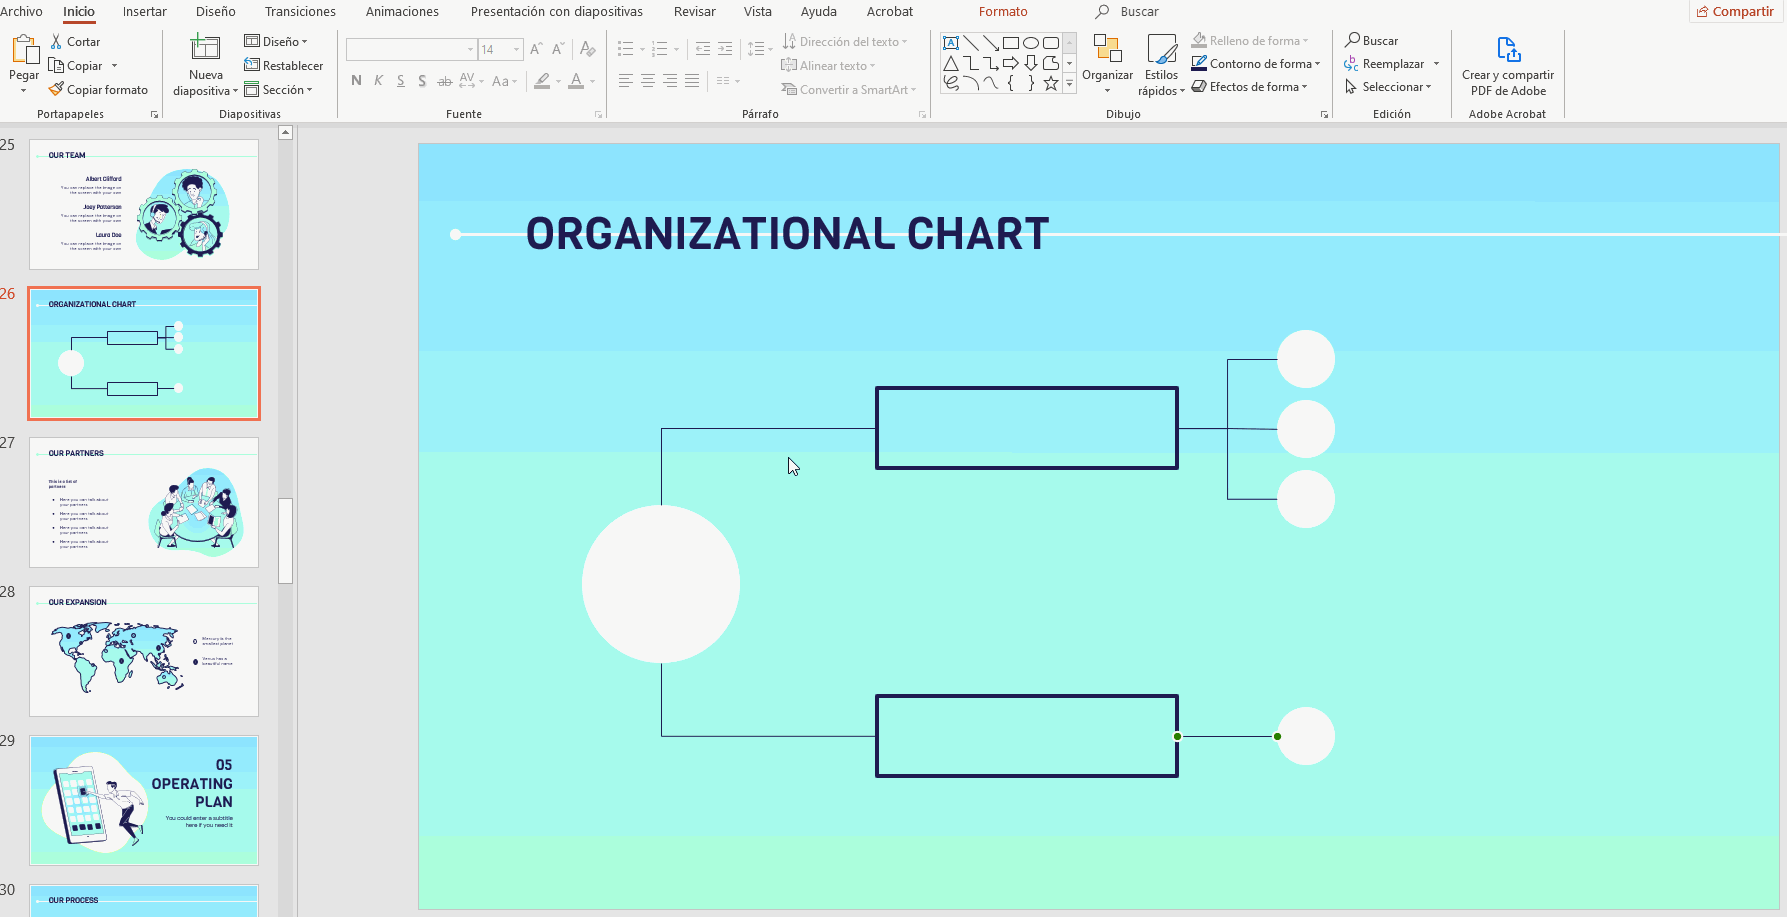Click the numbered list icon
Viewport: 1787px width, 917px height.
click(659, 49)
